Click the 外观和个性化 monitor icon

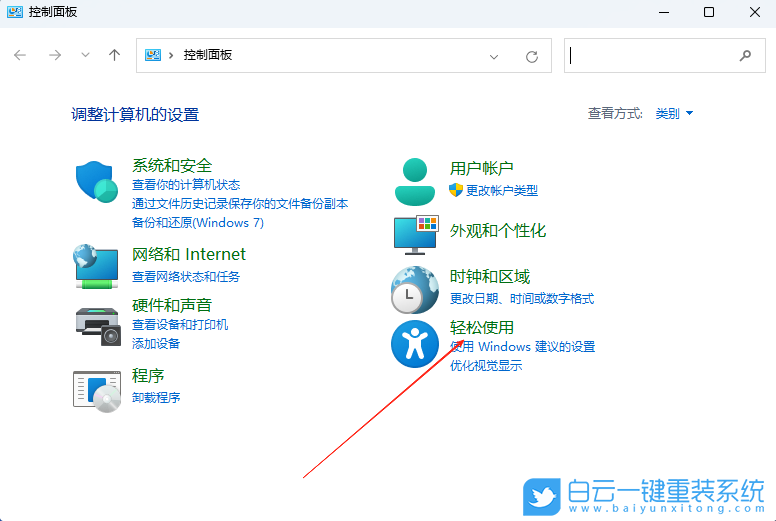(x=416, y=235)
